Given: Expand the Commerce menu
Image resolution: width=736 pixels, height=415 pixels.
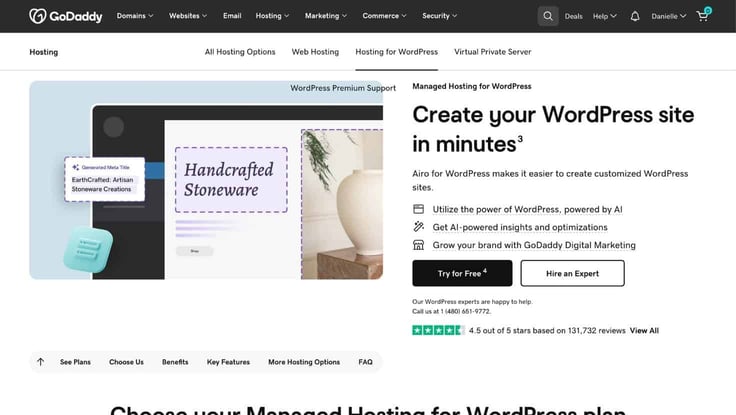Looking at the screenshot, I should click(384, 16).
